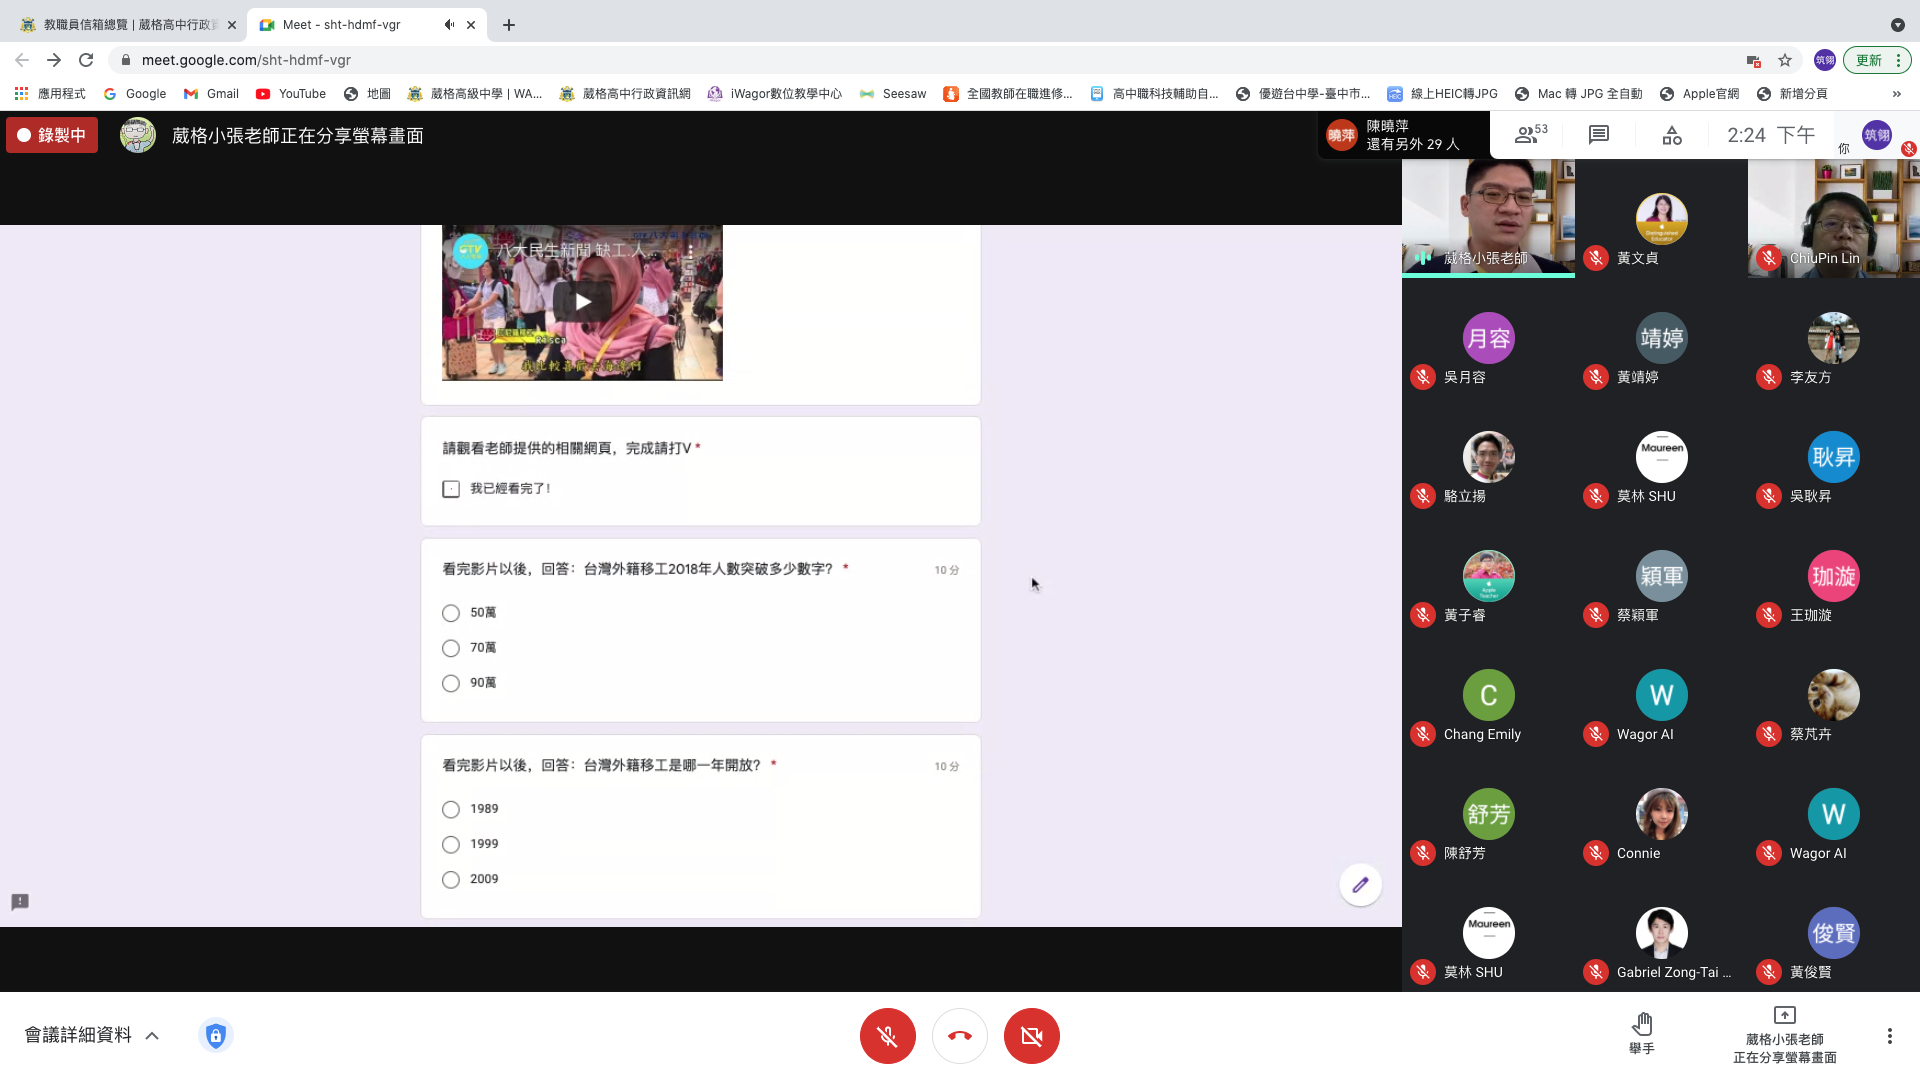Open the chat messages panel

[1599, 135]
